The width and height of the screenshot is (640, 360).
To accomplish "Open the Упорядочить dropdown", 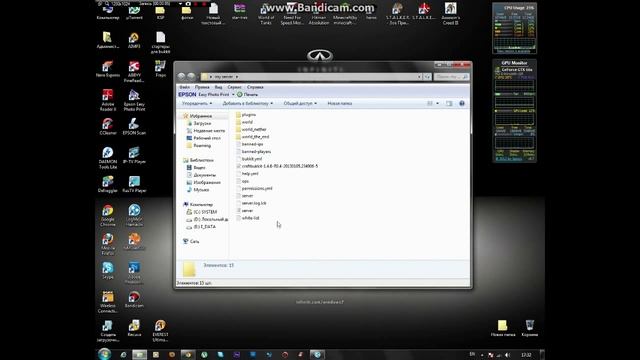I will (197, 103).
